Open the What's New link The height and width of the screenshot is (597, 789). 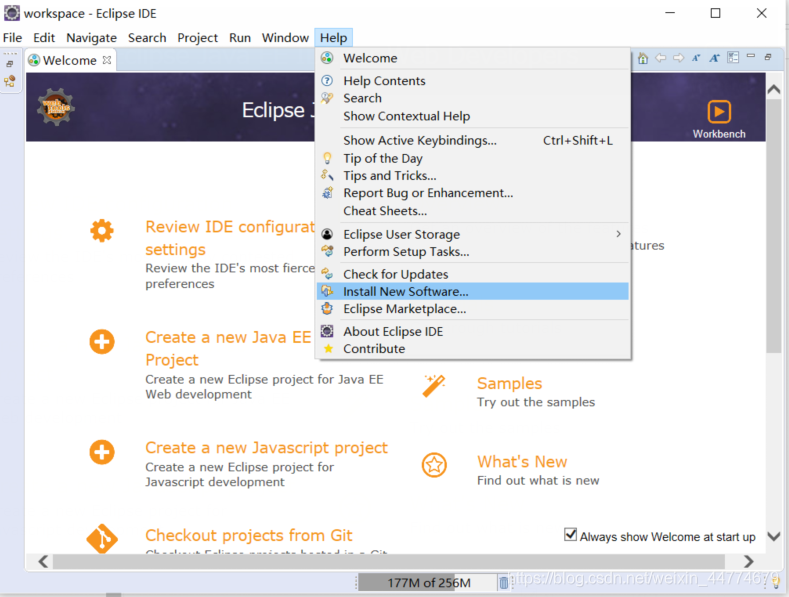point(522,462)
